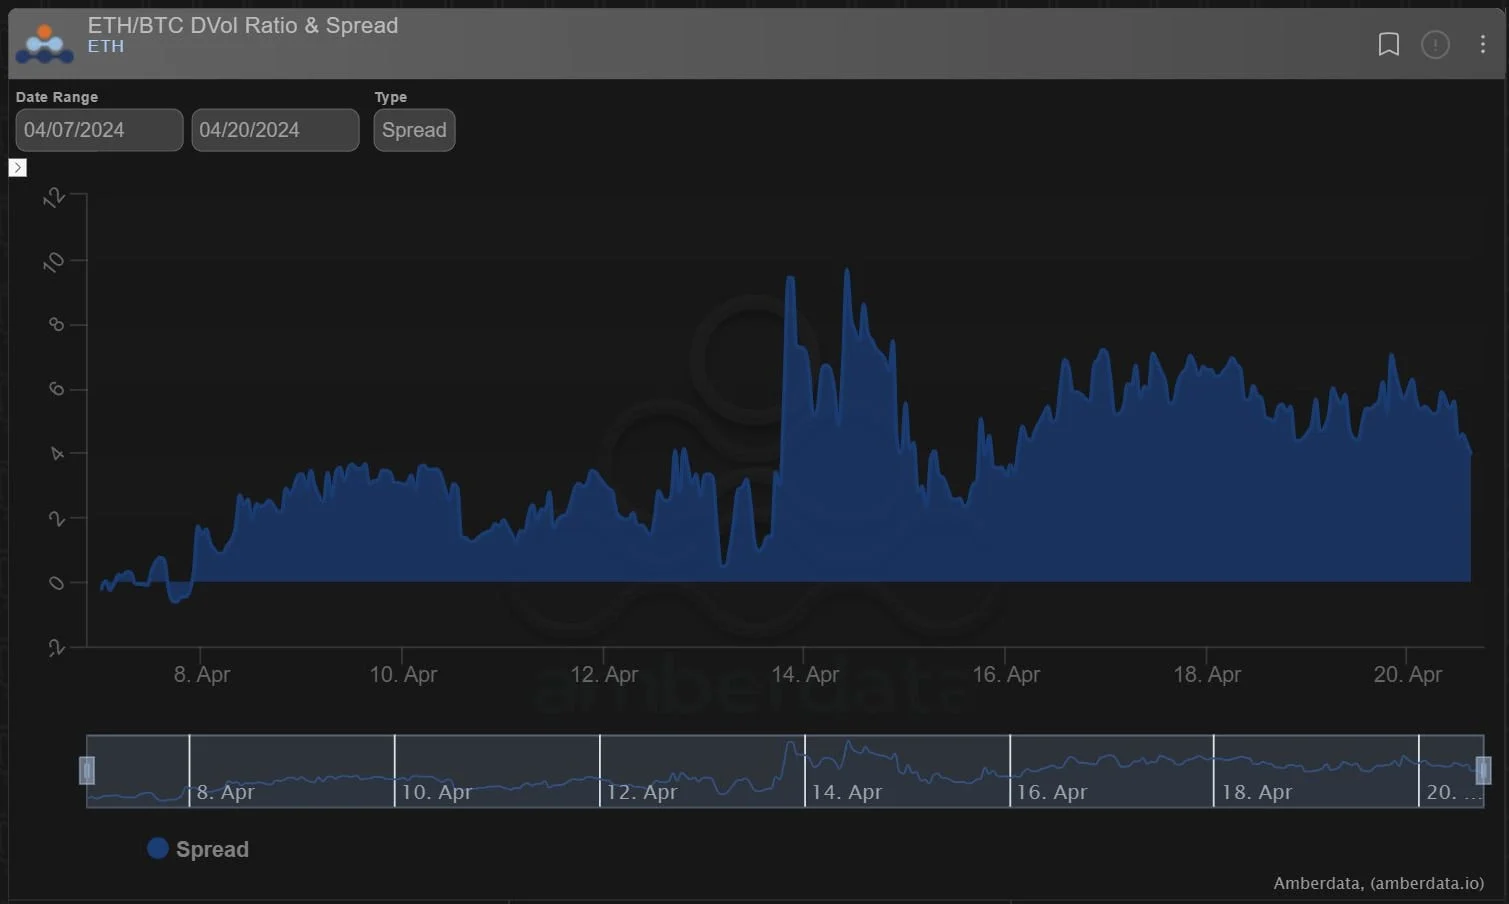
Task: Click the 18. Apr x-axis label
Action: pos(1207,675)
